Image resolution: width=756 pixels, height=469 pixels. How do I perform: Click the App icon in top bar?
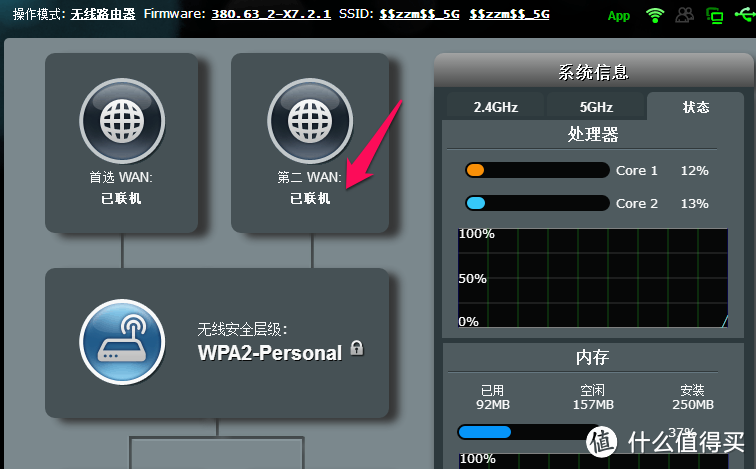pyautogui.click(x=619, y=15)
